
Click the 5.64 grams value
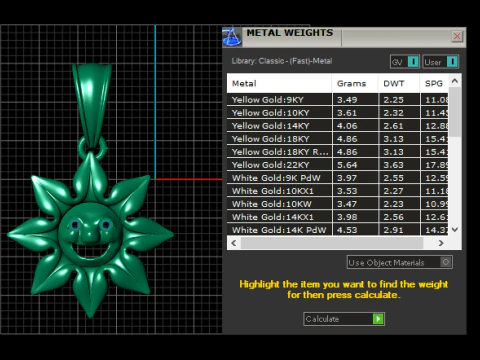click(347, 165)
